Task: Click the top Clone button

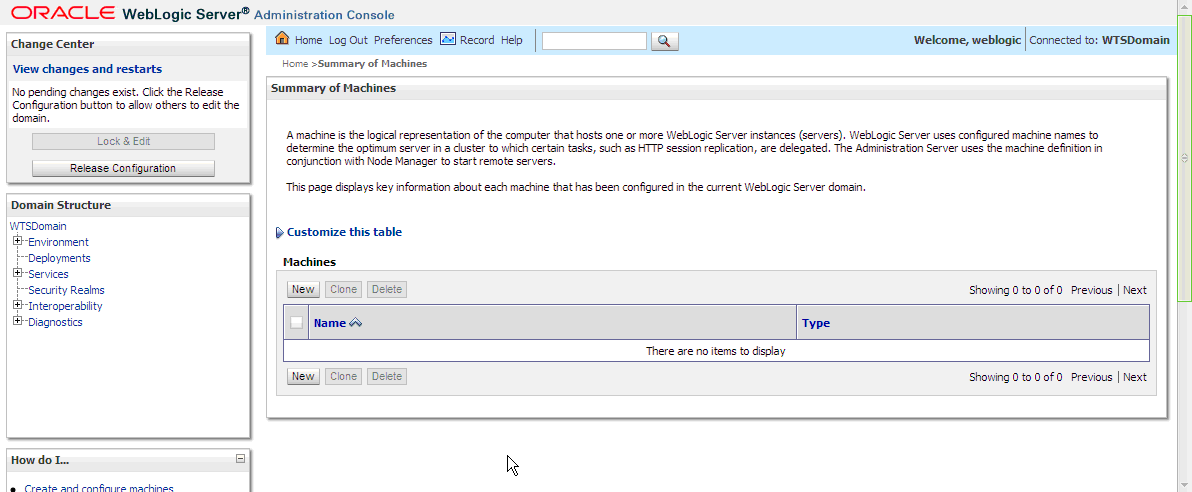Action: (344, 289)
